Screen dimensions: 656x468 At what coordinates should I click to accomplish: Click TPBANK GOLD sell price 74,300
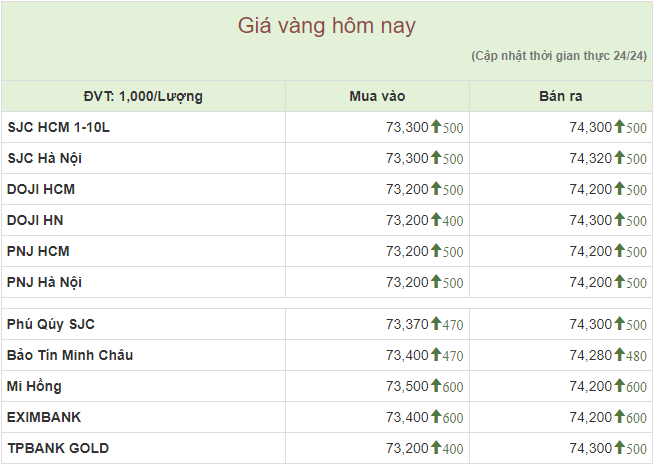[x=591, y=448]
